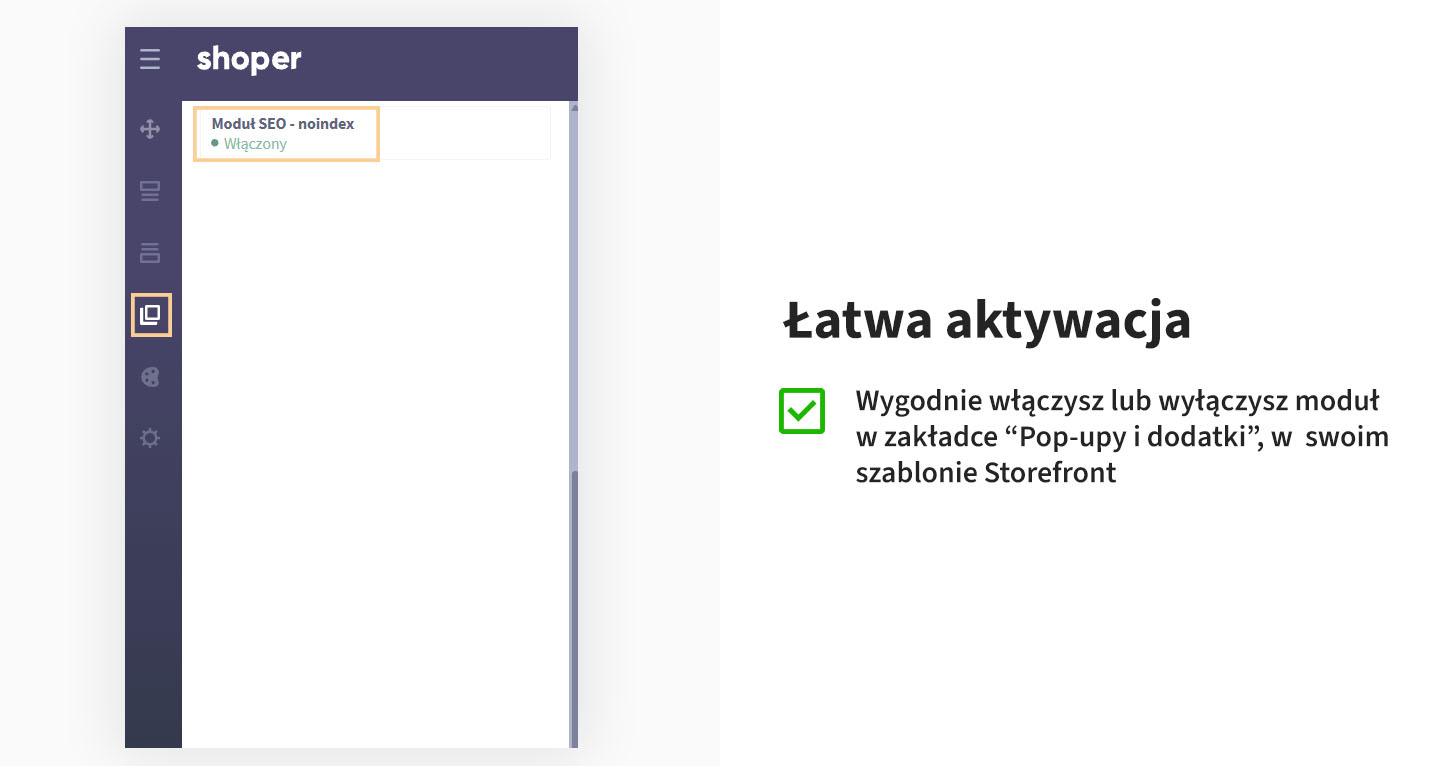
Task: Click the Łatwa aktywacja heading
Action: (x=987, y=321)
